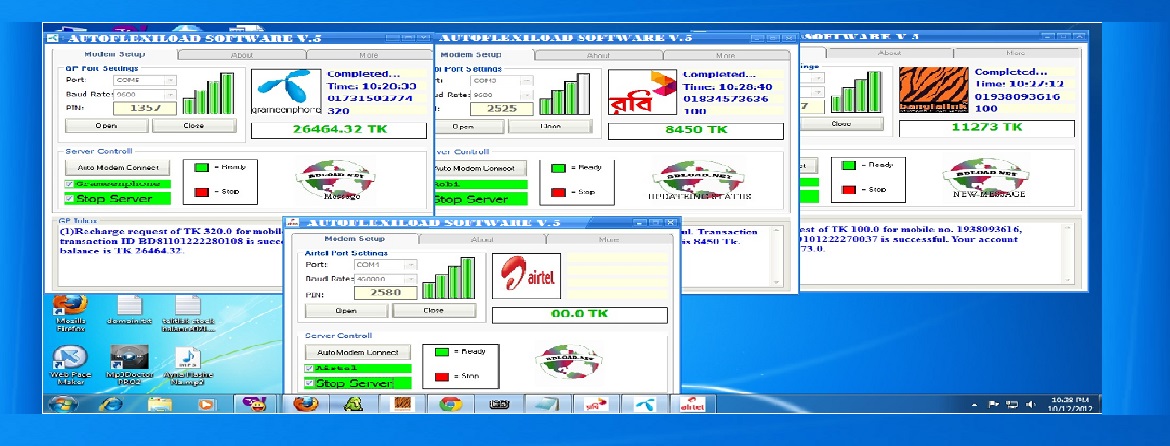Click Close port button in Banglalink window
Viewport: 1170px width, 446px height.
coord(841,124)
